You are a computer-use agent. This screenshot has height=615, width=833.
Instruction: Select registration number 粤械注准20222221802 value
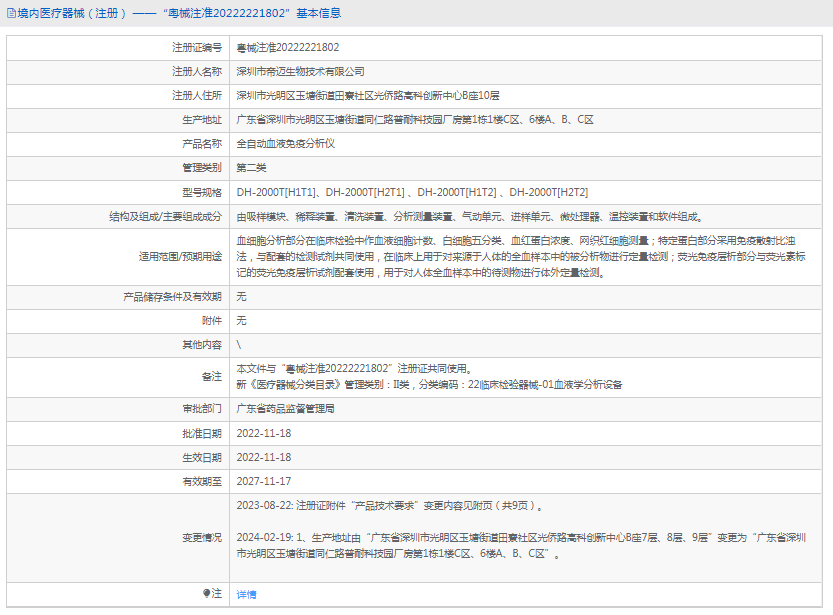[287, 48]
